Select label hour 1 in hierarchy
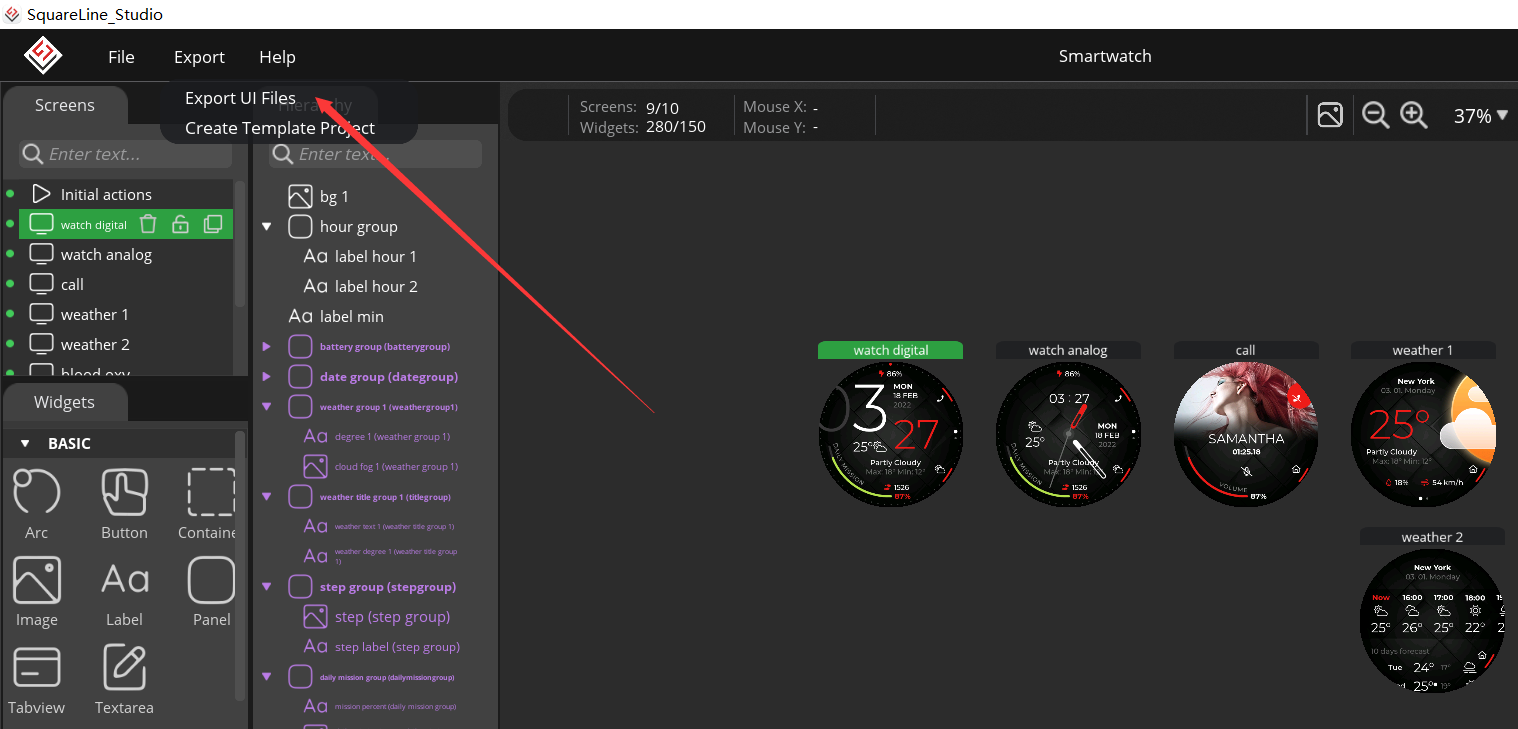 tap(360, 256)
